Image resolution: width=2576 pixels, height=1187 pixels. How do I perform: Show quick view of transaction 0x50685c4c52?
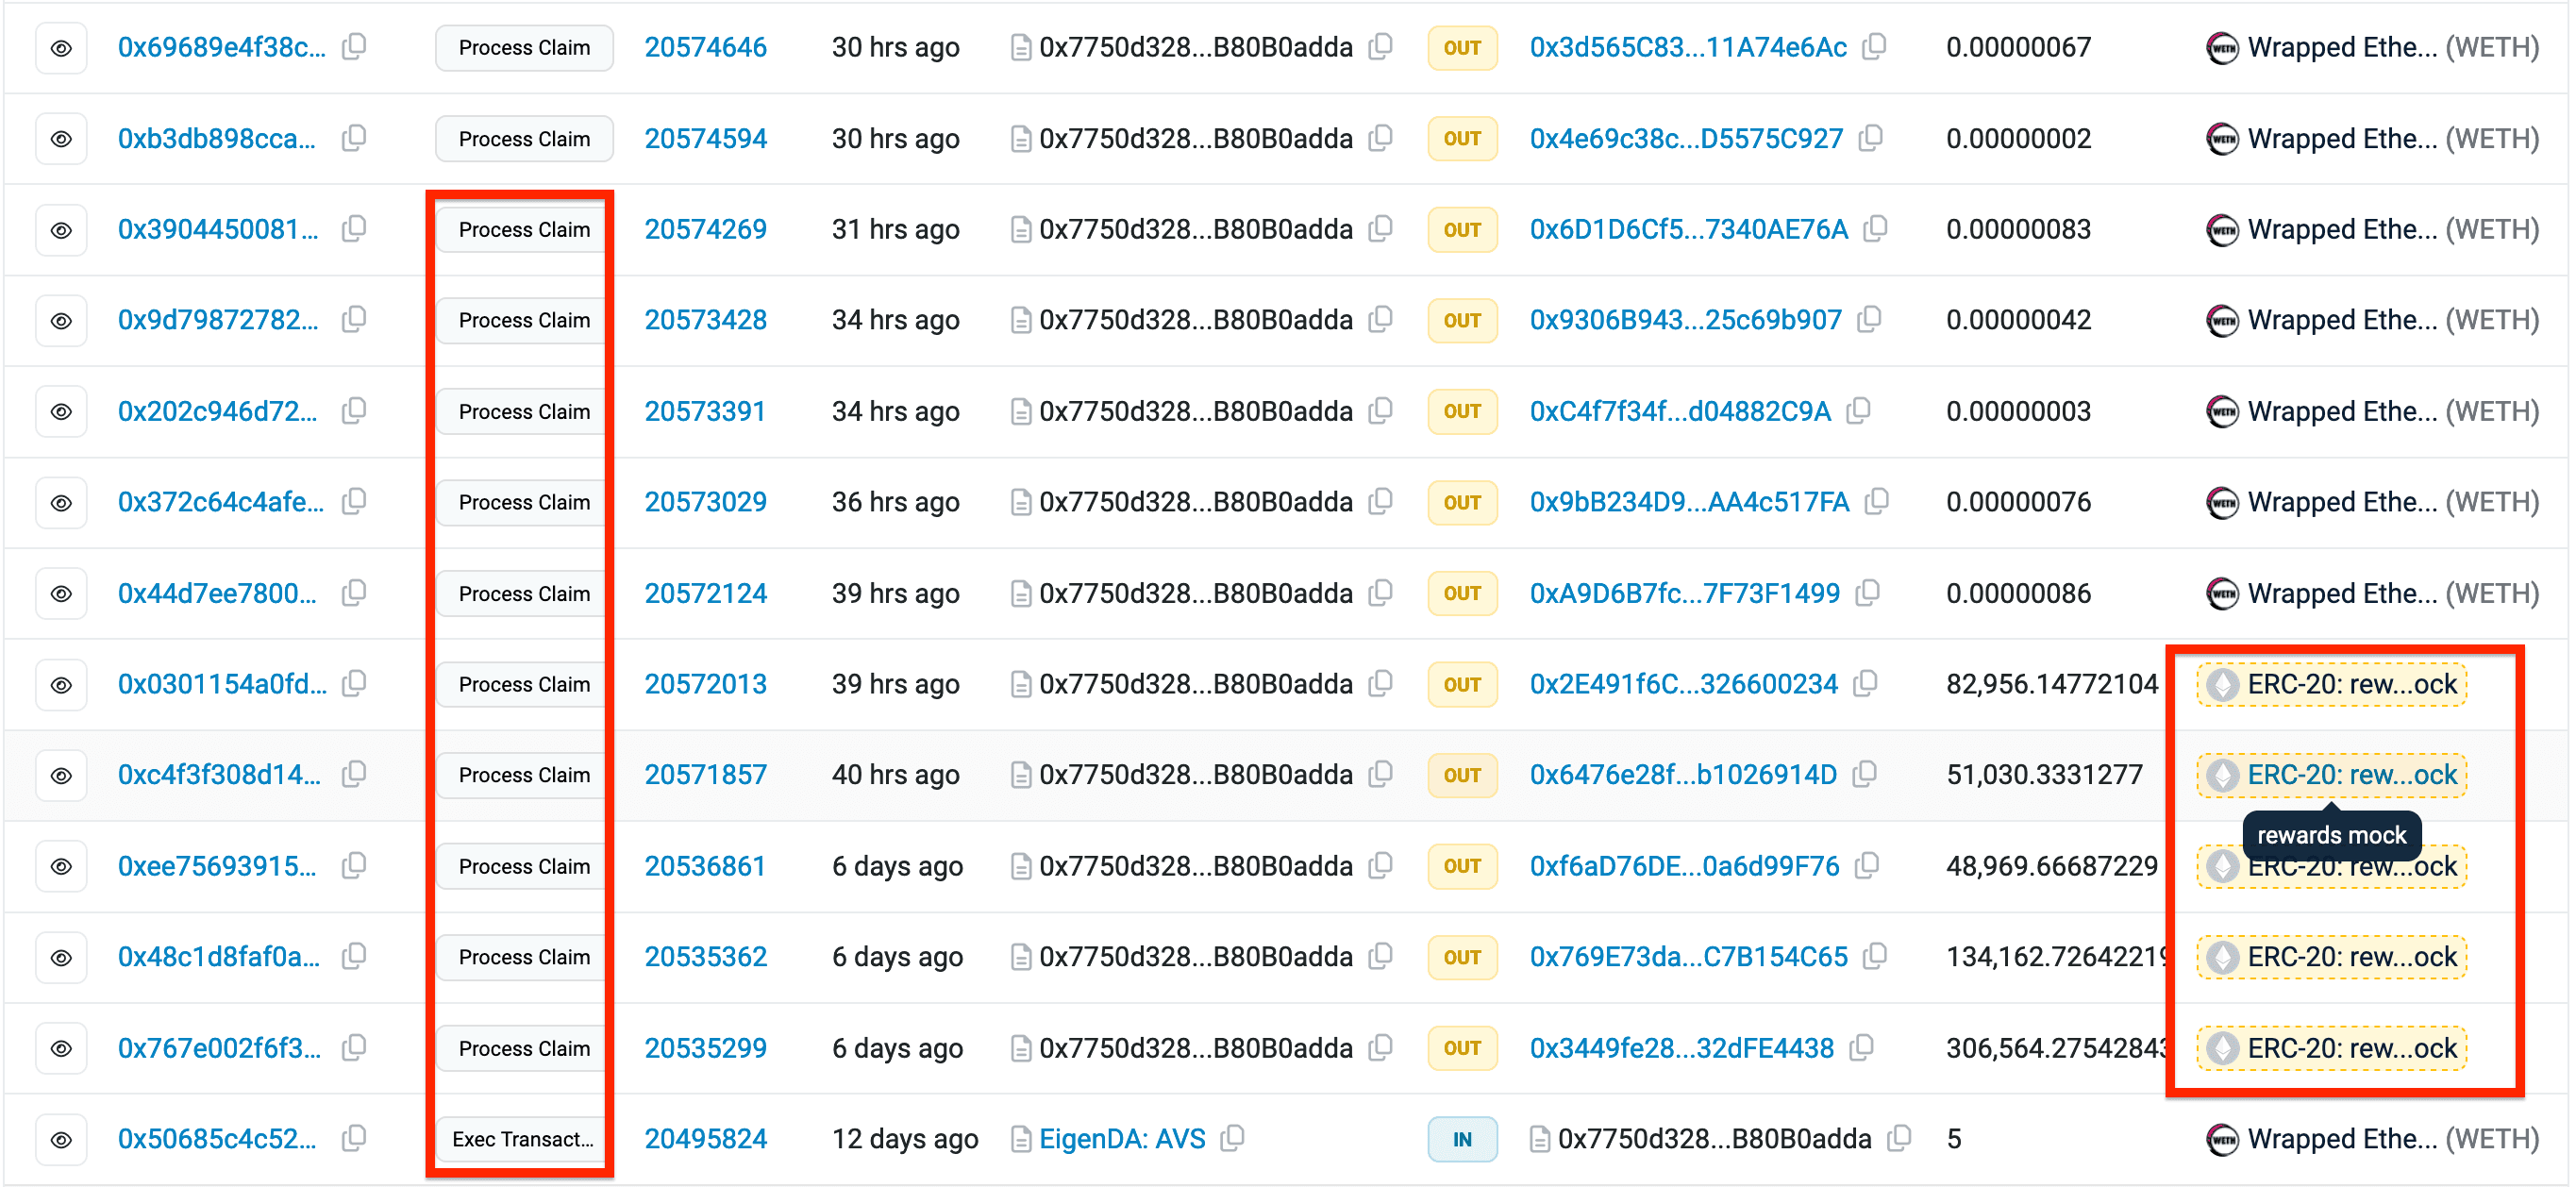coord(61,1139)
